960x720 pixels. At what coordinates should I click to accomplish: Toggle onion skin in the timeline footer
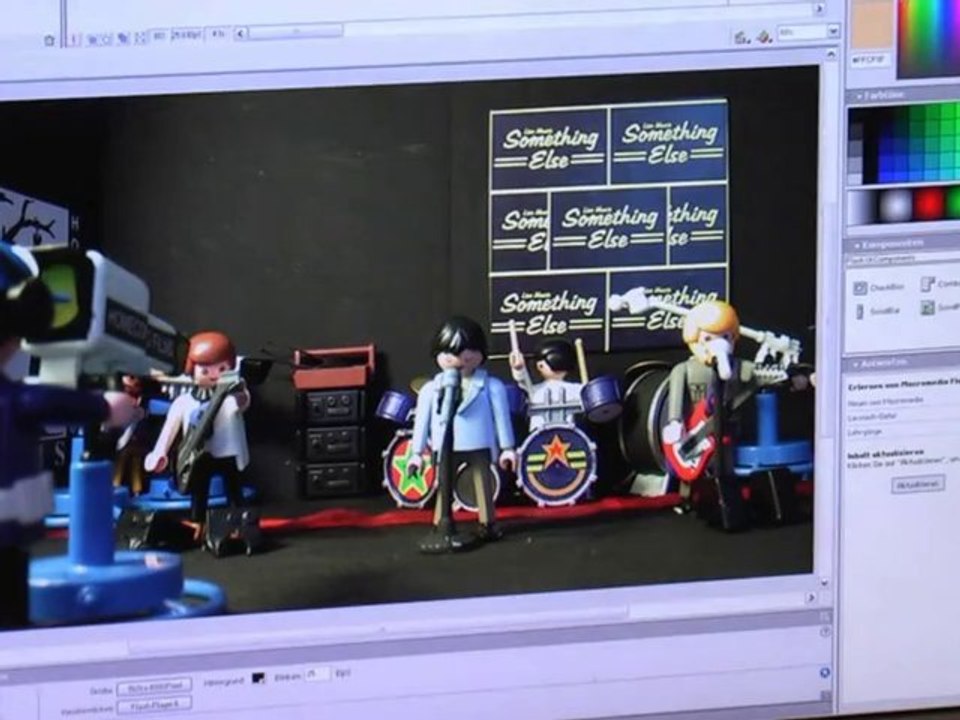coord(92,40)
